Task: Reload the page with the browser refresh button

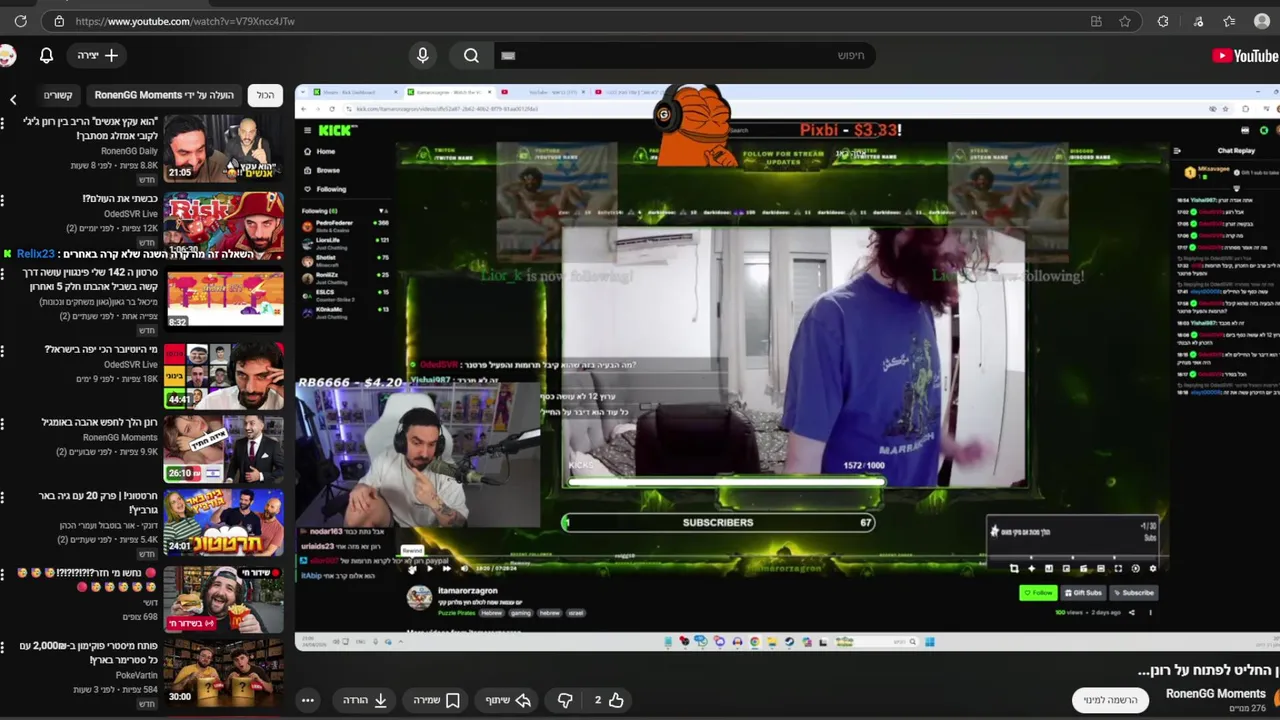Action: pyautogui.click(x=20, y=21)
